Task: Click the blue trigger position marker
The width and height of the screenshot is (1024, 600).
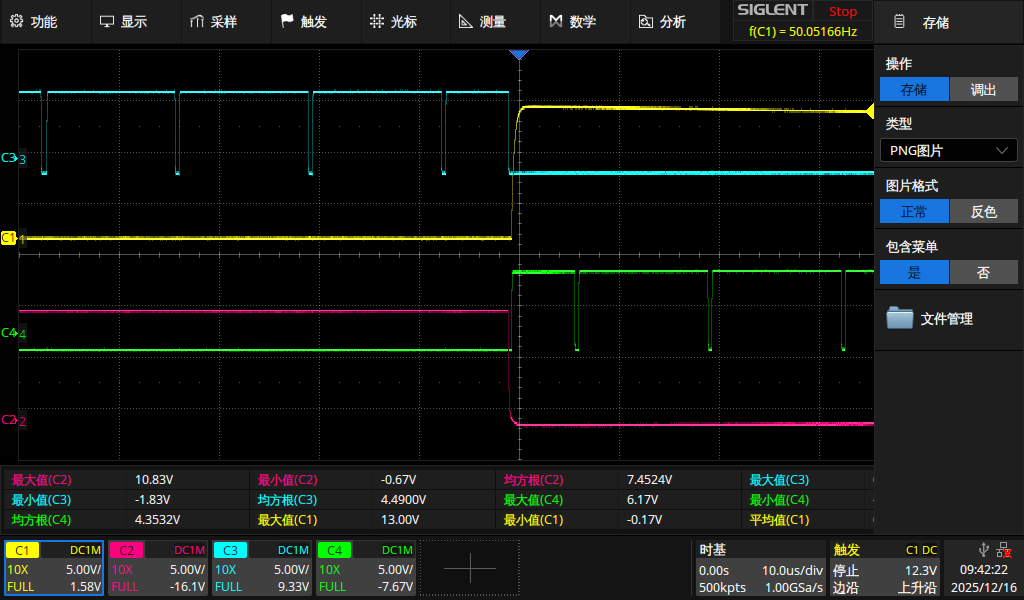Action: (518, 55)
